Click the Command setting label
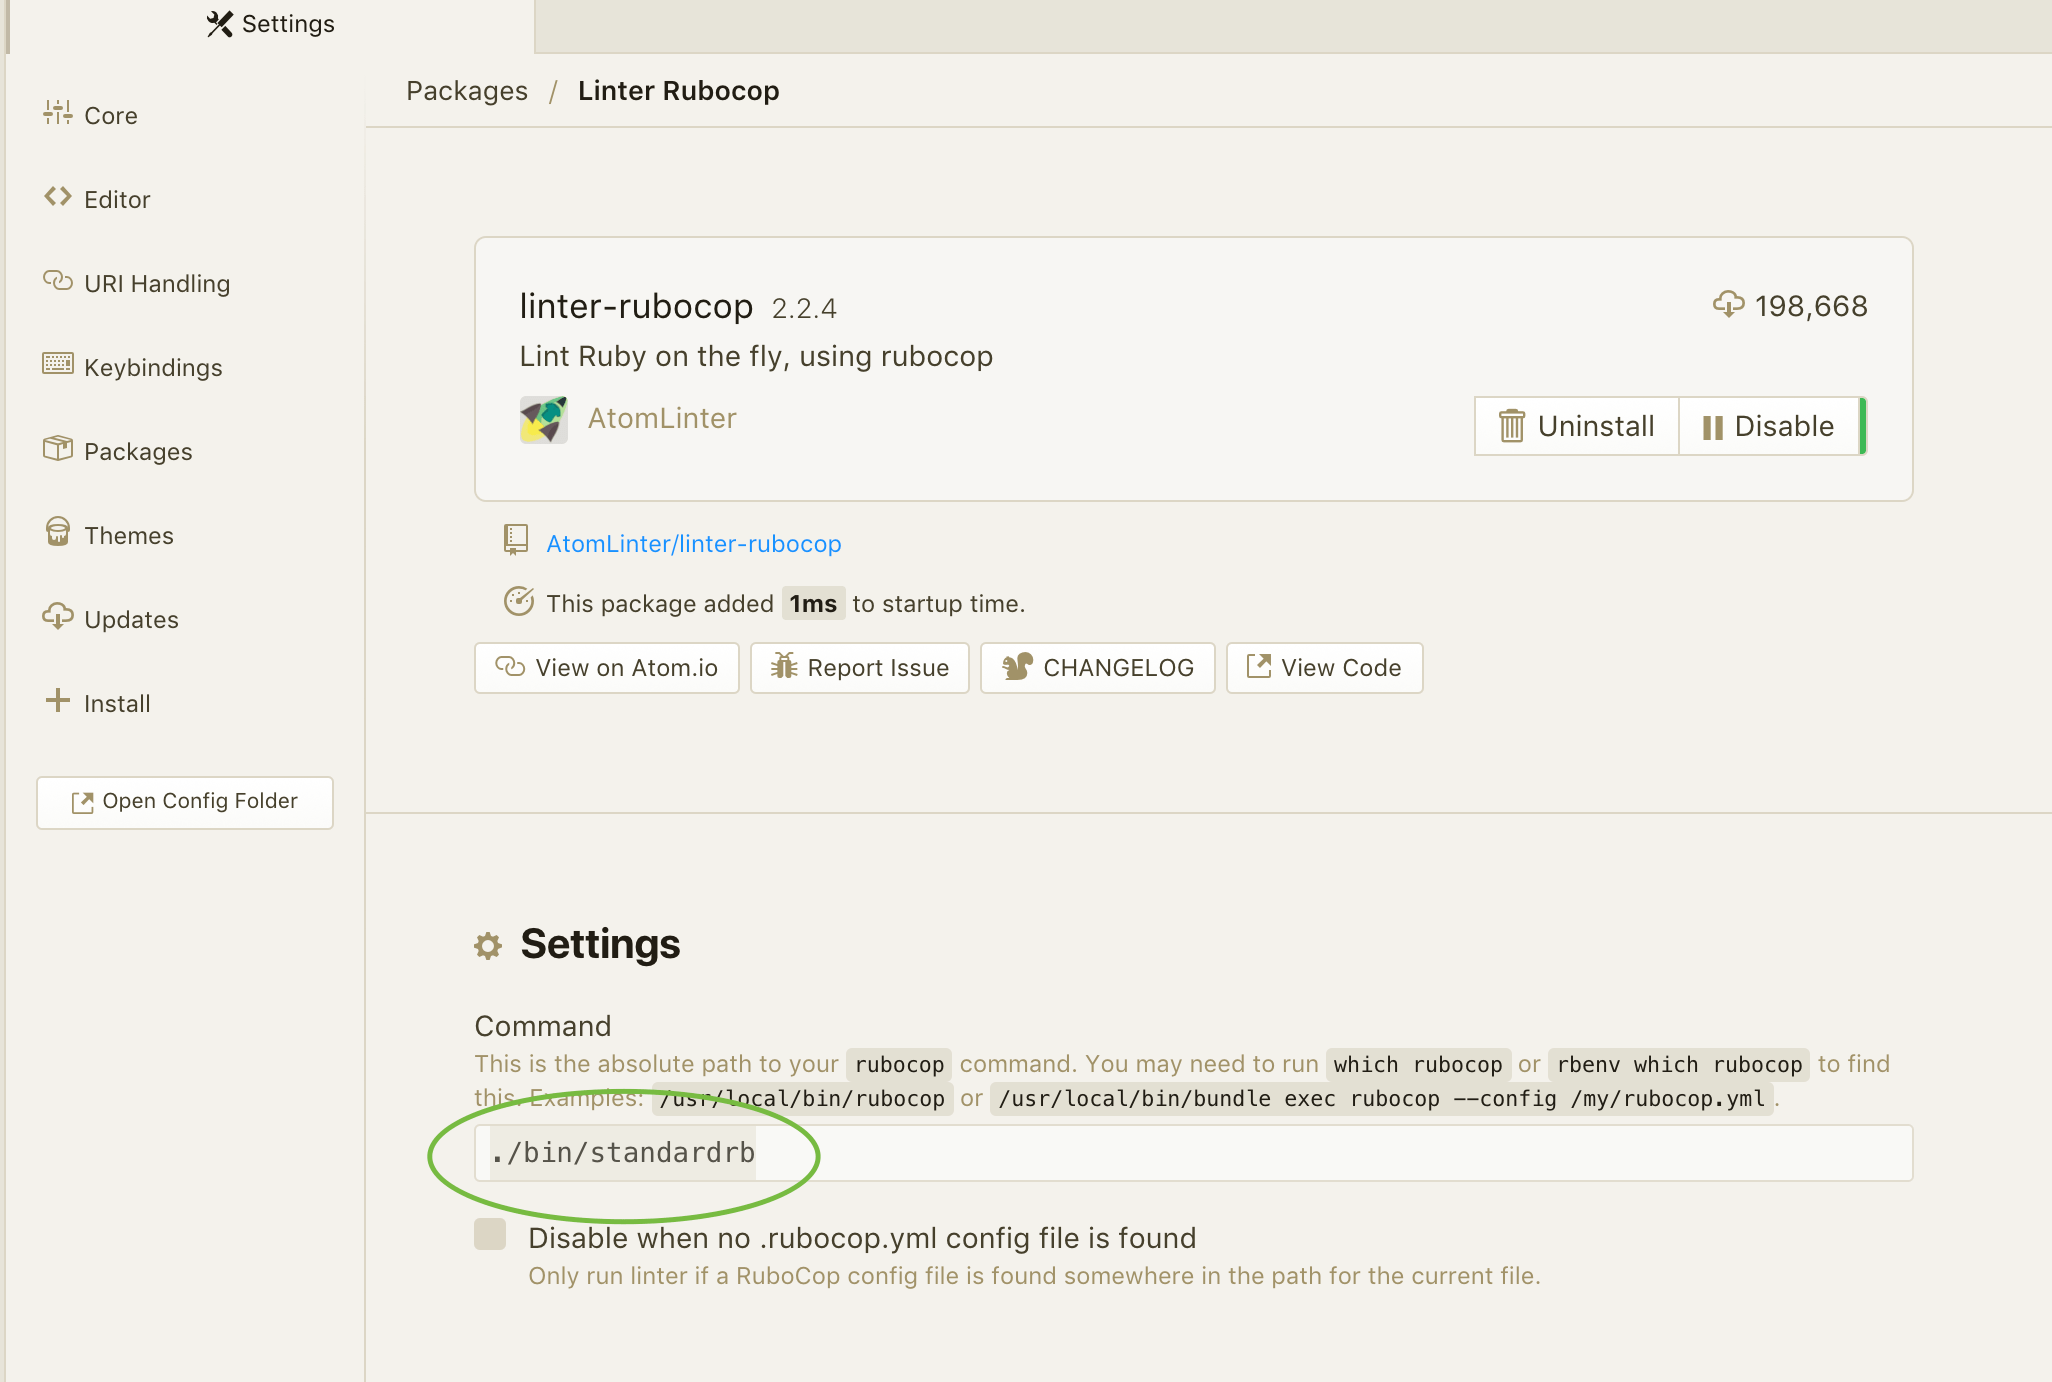 tap(543, 1026)
